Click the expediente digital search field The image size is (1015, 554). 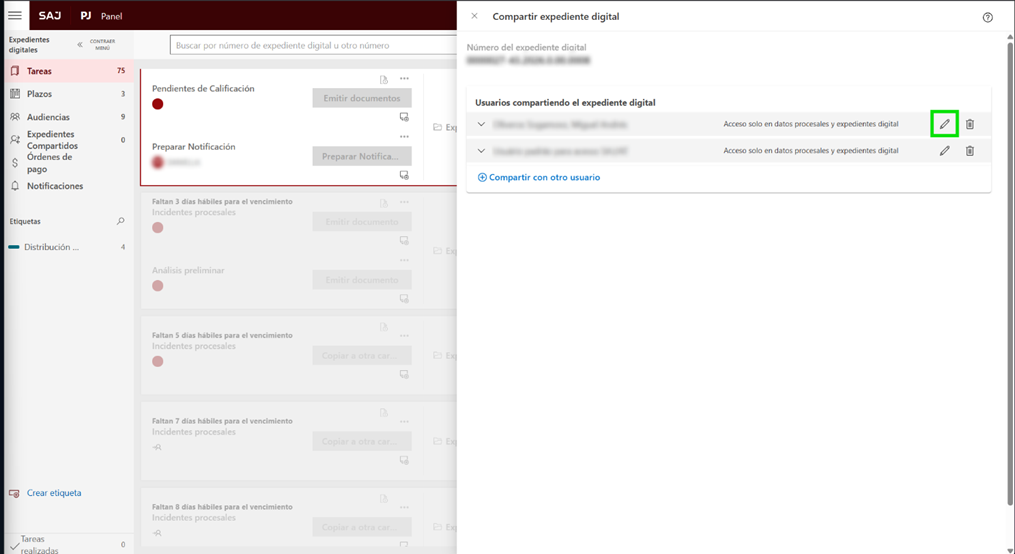[x=310, y=45]
